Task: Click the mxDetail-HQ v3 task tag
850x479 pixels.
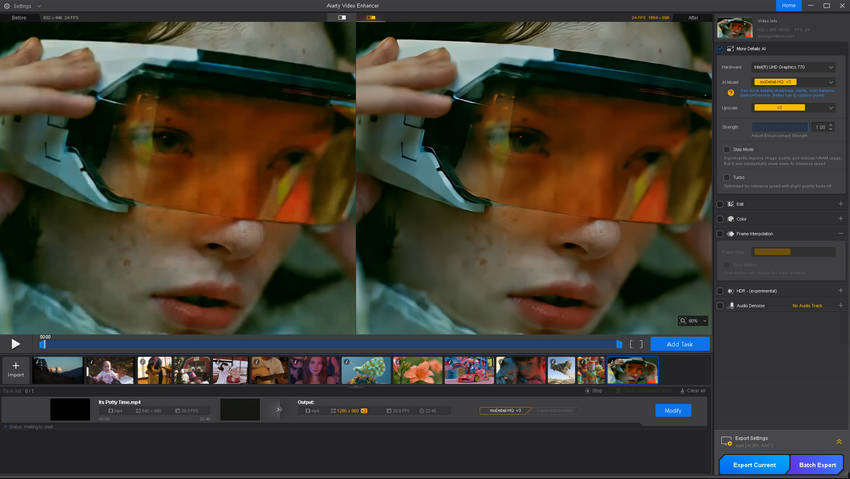Action: point(505,410)
